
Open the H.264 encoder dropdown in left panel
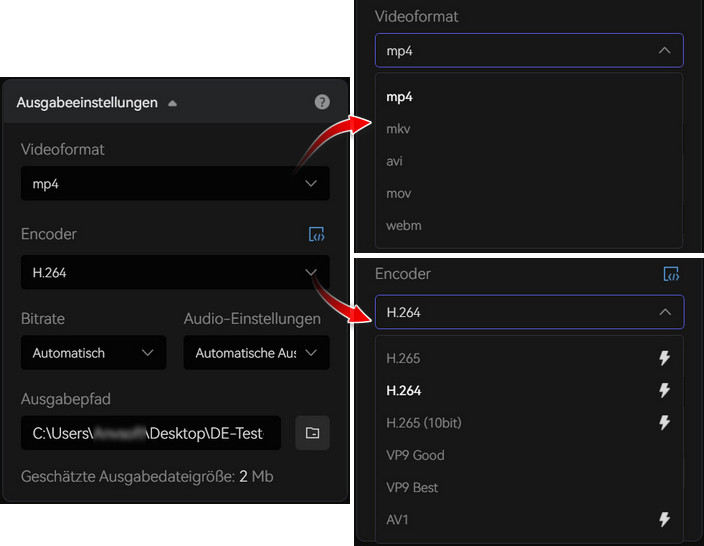click(x=175, y=272)
